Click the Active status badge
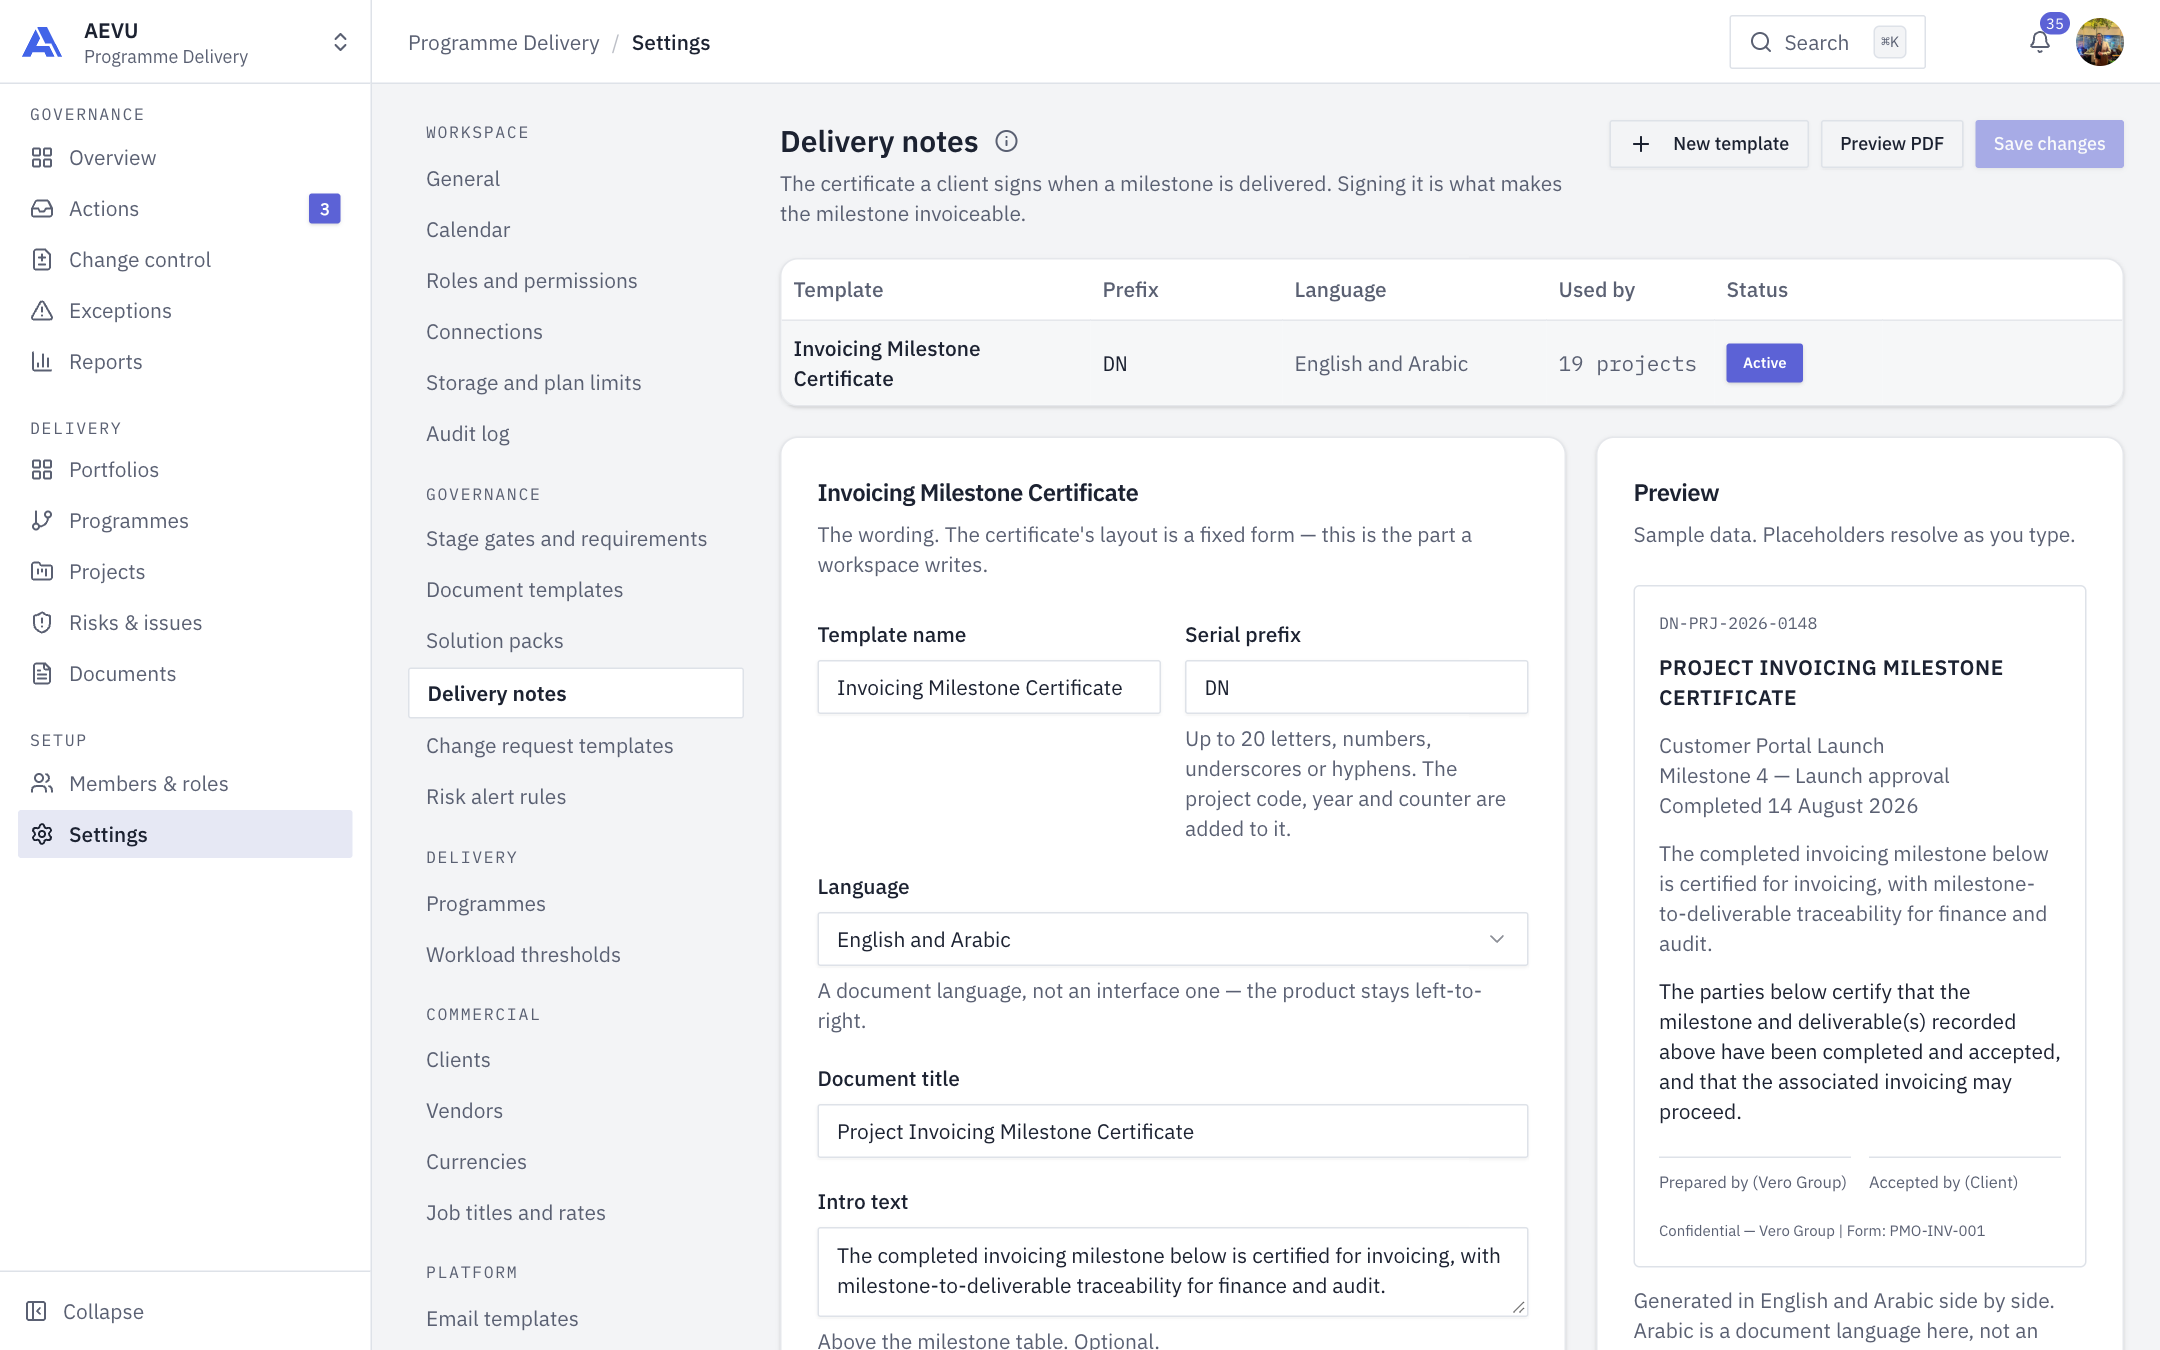This screenshot has width=2160, height=1350. (1764, 363)
